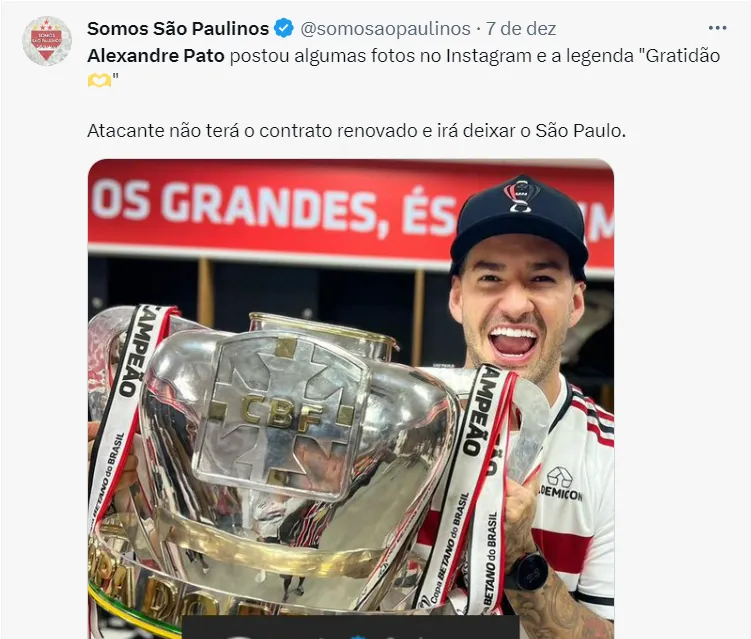Open the Somos São Paulinos display name link

click(178, 29)
